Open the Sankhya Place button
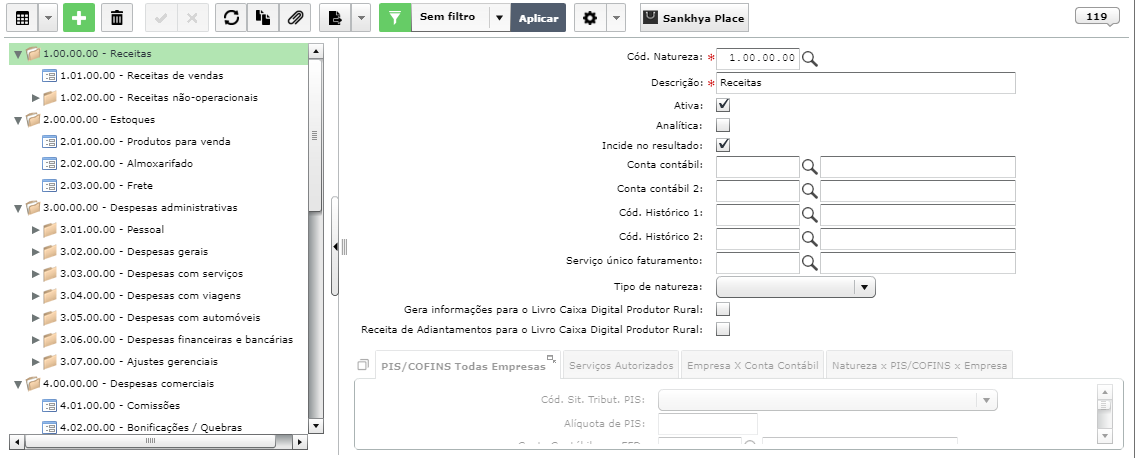 (x=694, y=18)
